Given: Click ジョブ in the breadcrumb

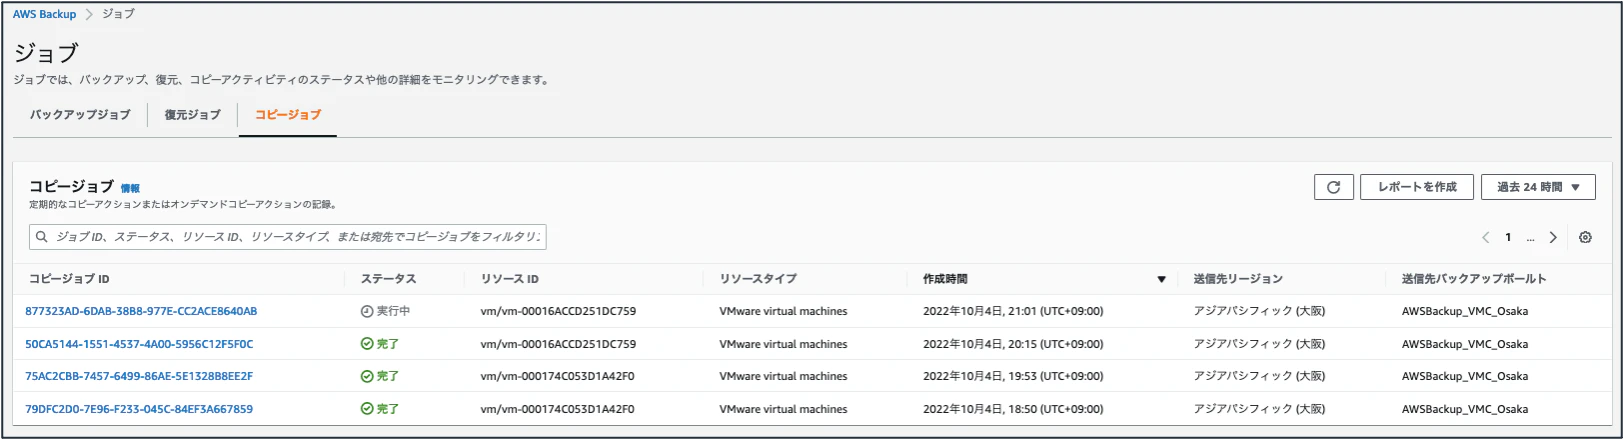Looking at the screenshot, I should (x=118, y=14).
